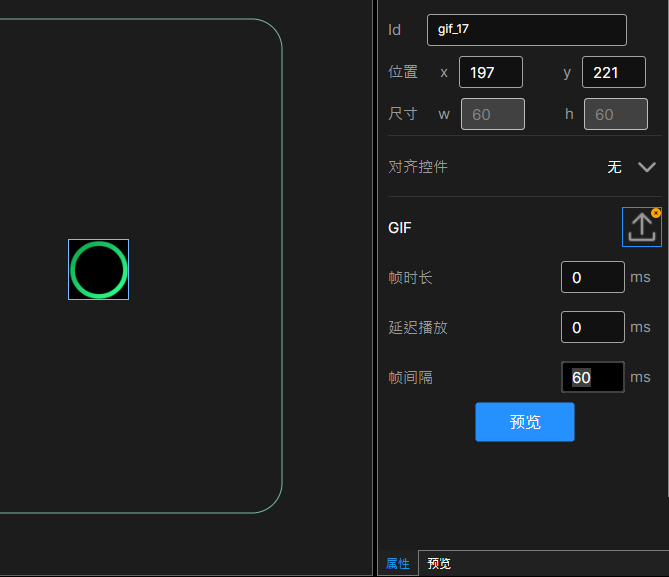Edit the position y field 221
The image size is (669, 577).
(x=614, y=72)
